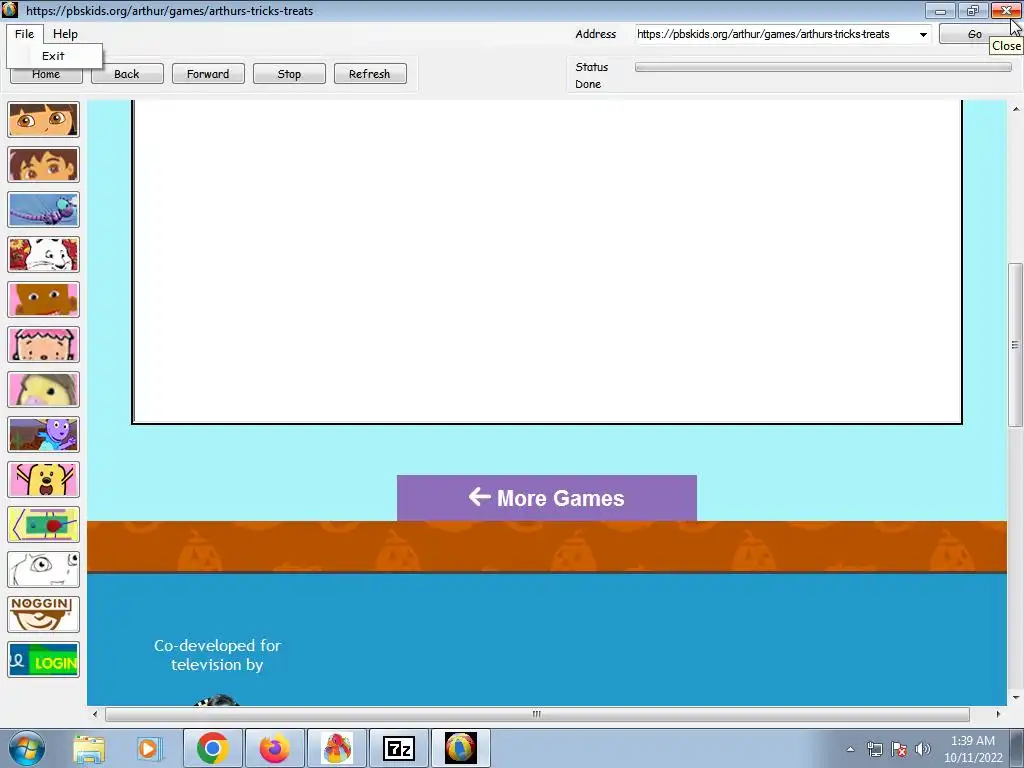
Task: Select the yellow duck character sidebar icon
Action: click(44, 390)
